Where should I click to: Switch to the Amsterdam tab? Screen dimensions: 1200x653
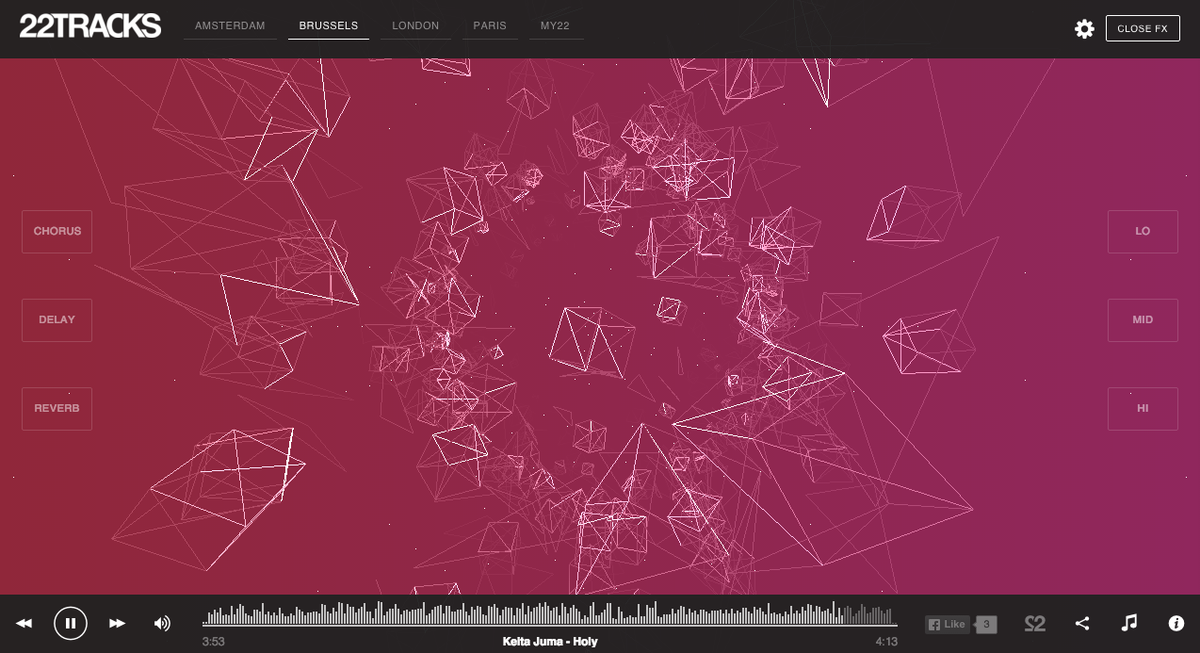pyautogui.click(x=230, y=26)
